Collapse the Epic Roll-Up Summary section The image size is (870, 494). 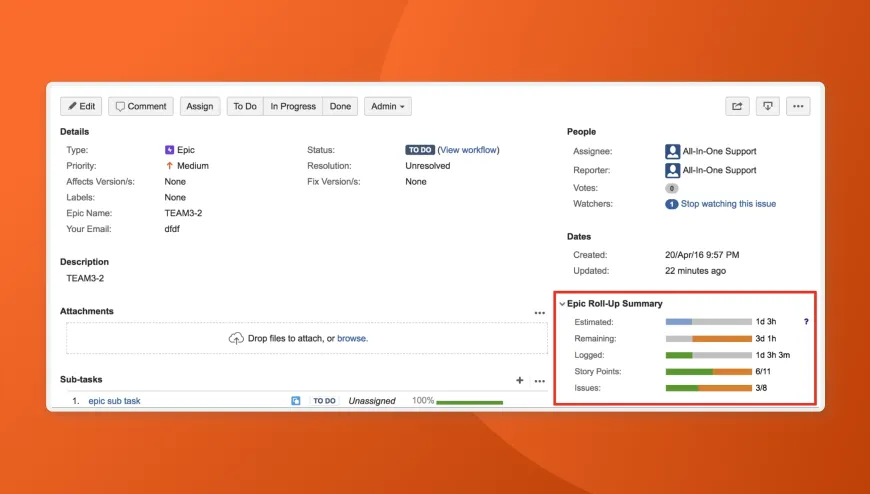562,304
